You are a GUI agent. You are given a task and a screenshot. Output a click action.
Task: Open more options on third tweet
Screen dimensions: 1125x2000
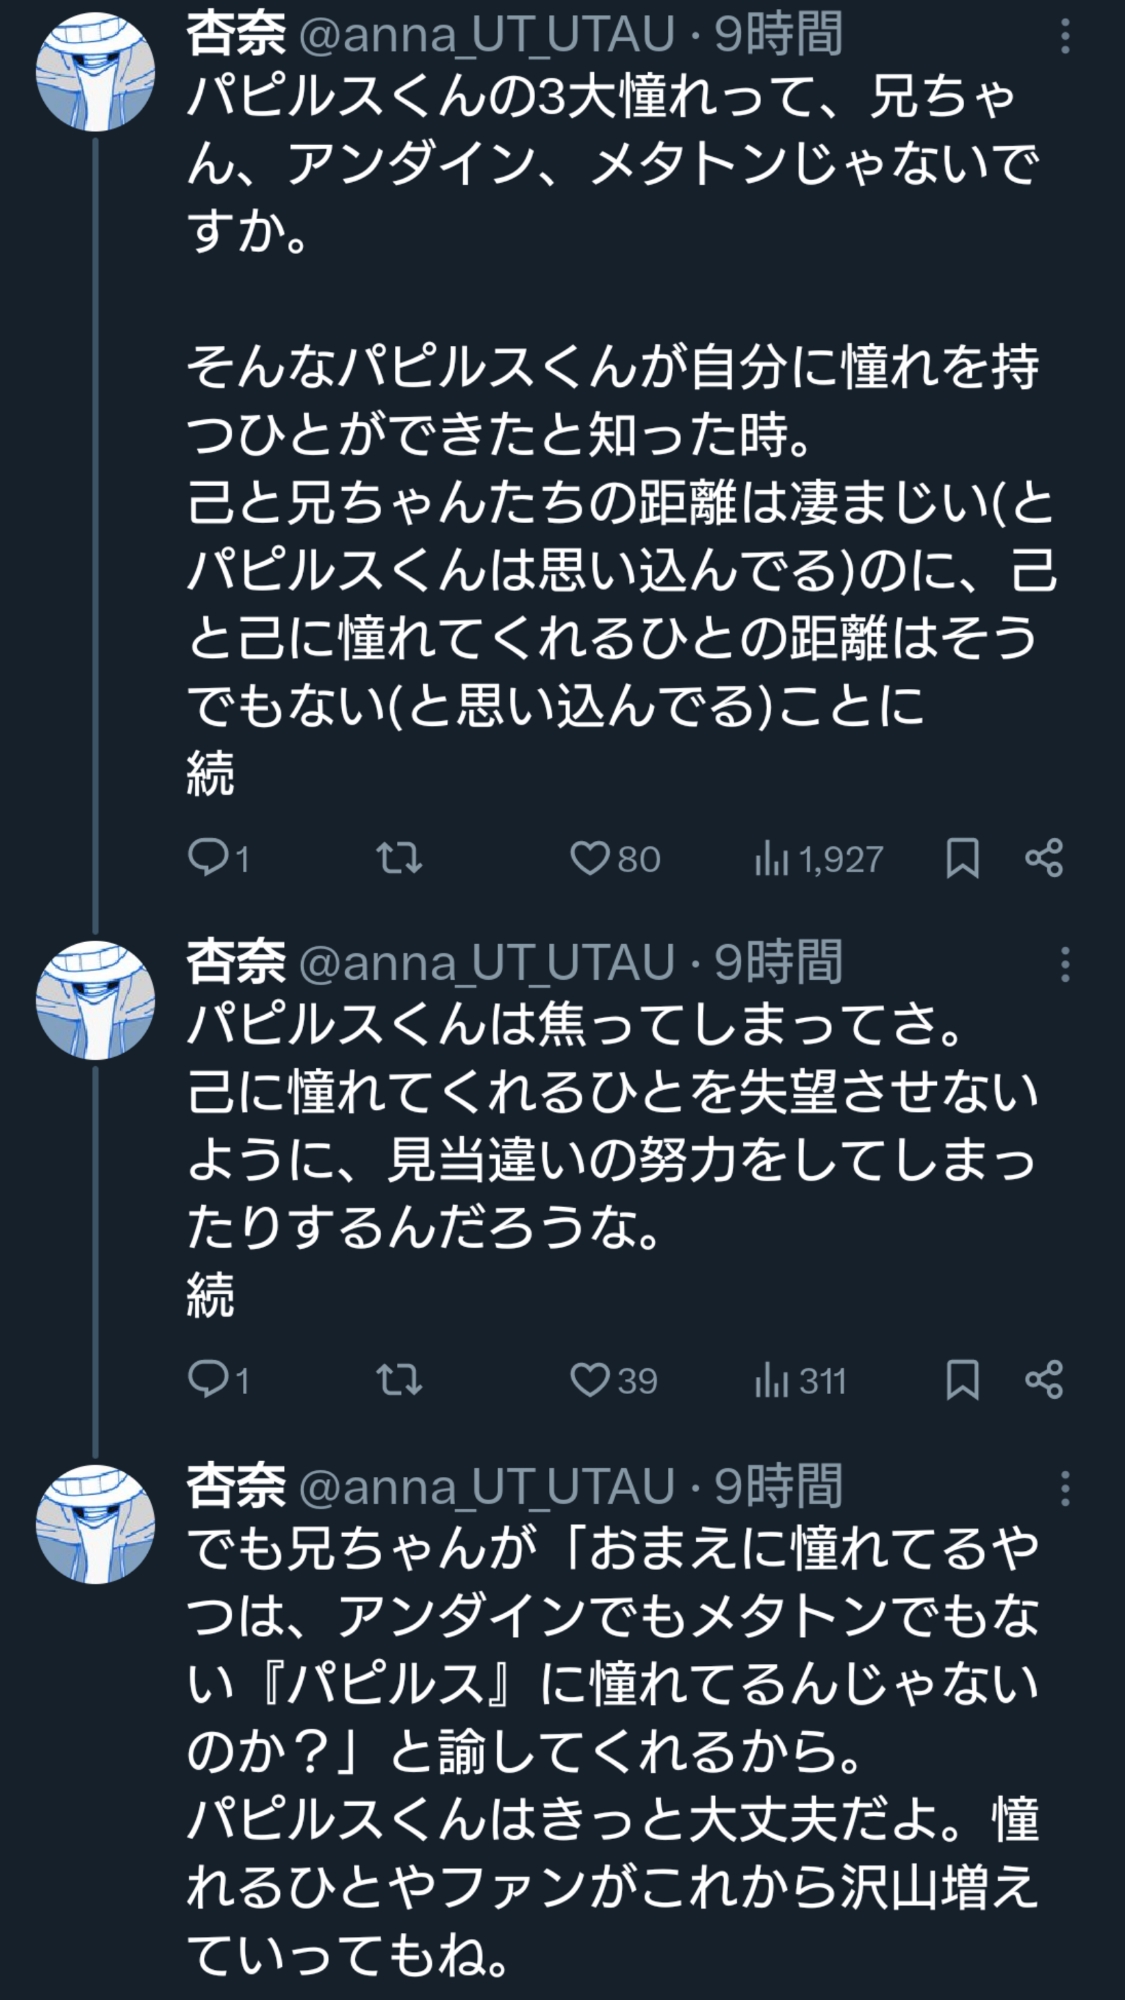click(x=1065, y=1488)
